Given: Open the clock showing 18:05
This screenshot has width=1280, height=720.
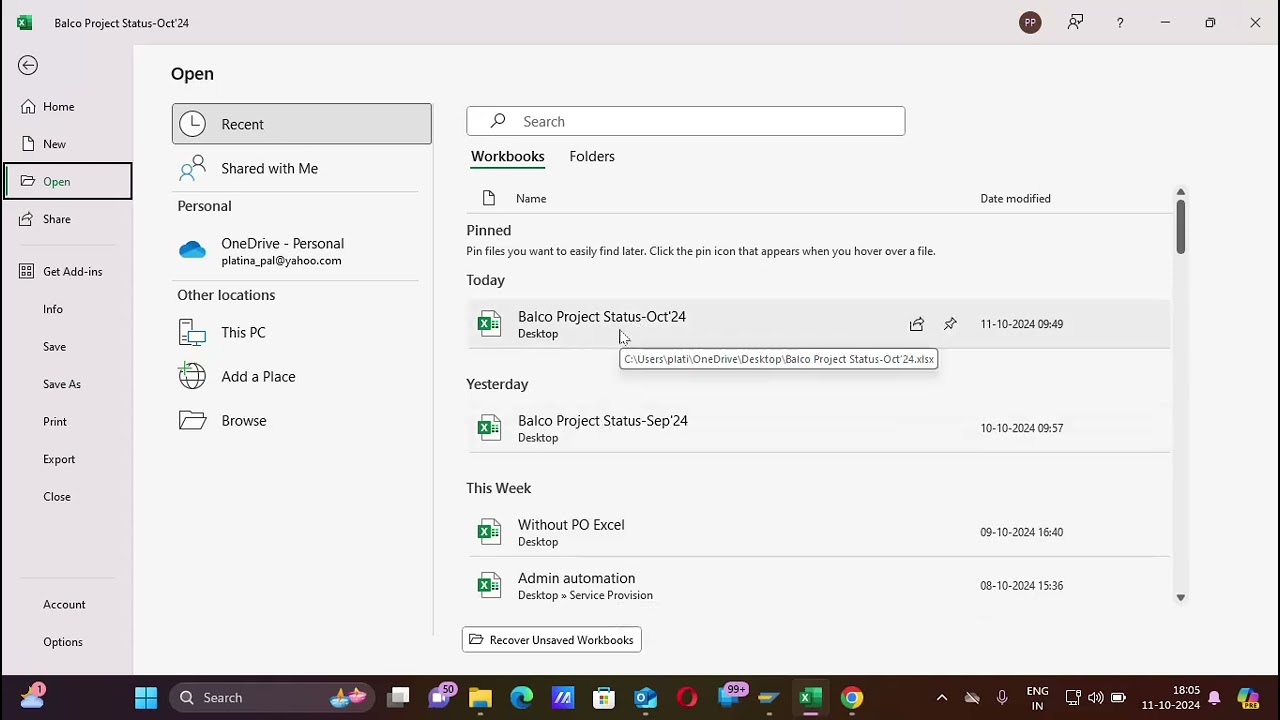Looking at the screenshot, I should click(x=1171, y=698).
